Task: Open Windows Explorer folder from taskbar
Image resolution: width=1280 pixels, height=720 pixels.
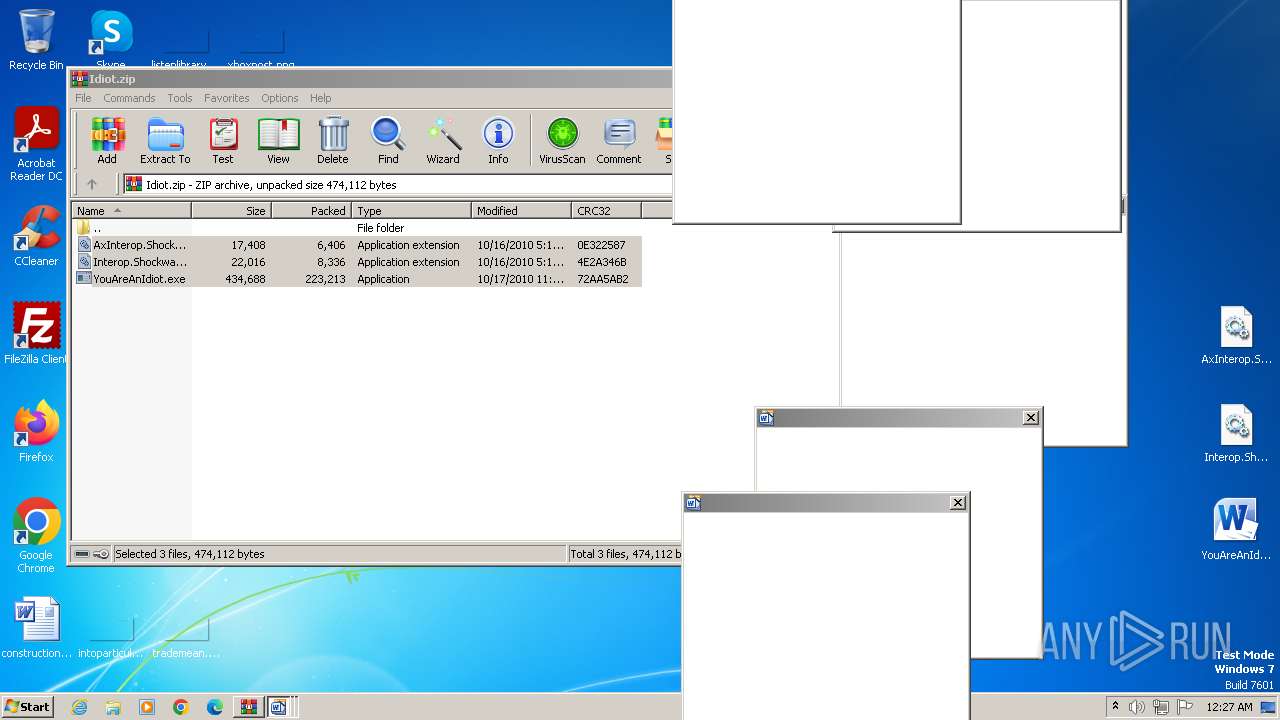Action: (x=113, y=707)
